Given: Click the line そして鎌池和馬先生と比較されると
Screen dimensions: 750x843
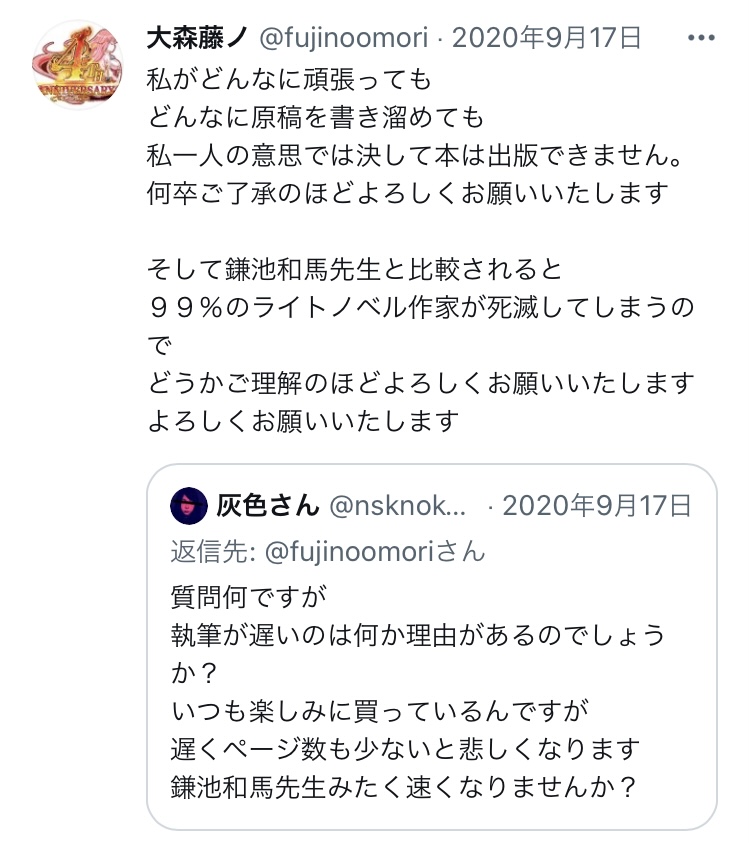Looking at the screenshot, I should pos(356,269).
